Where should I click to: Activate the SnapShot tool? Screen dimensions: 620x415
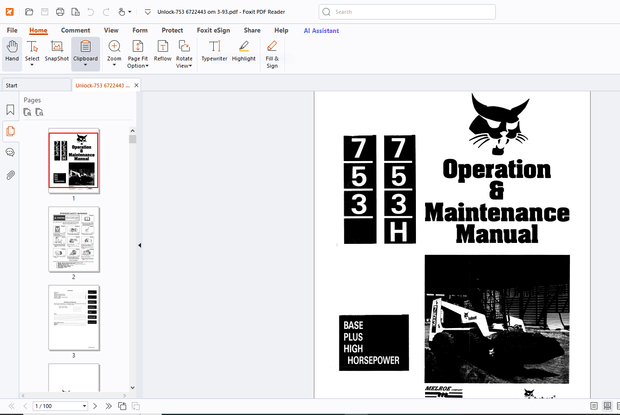(57, 51)
